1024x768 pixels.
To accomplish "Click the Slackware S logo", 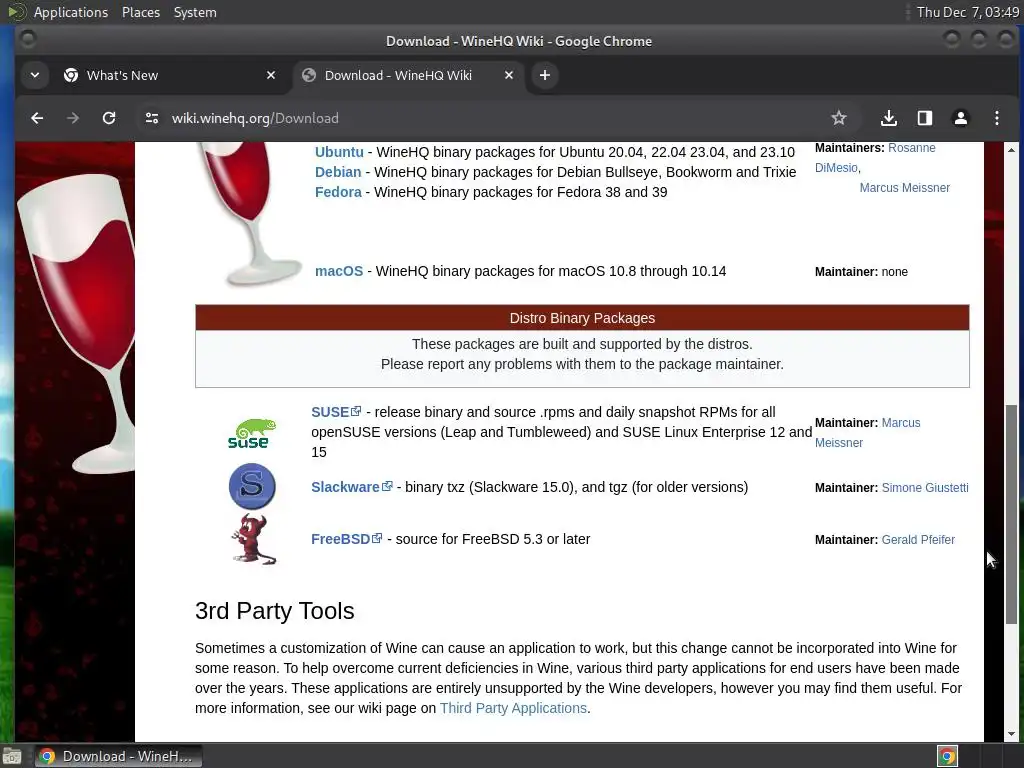I will point(252,487).
